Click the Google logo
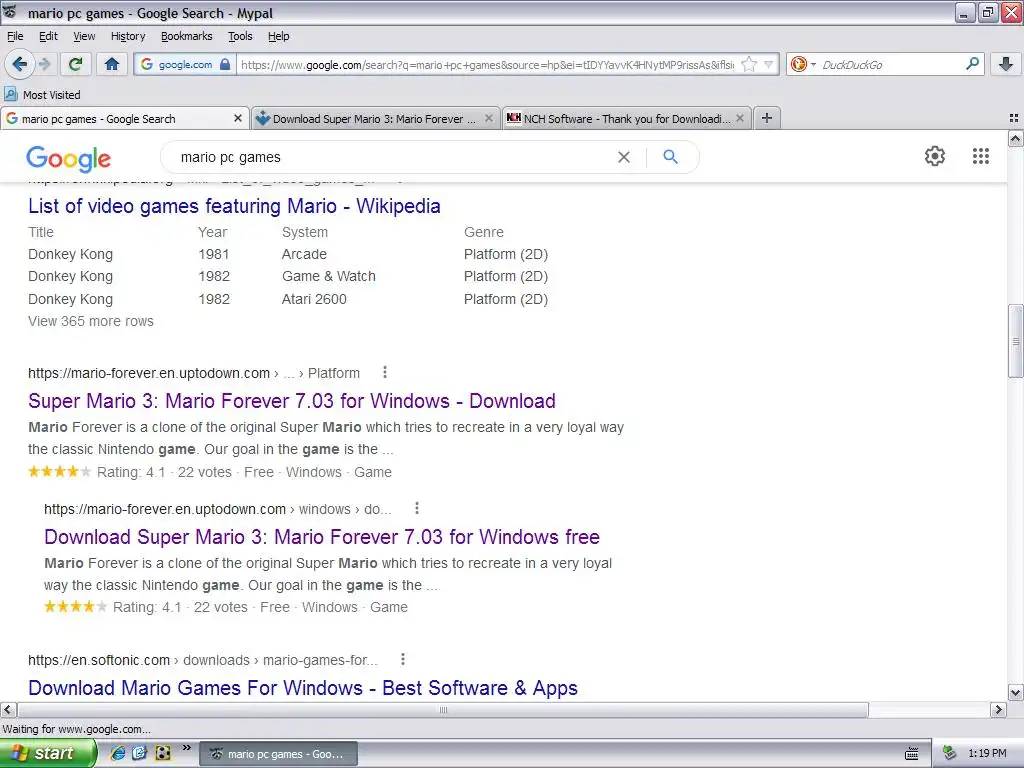 click(x=69, y=159)
